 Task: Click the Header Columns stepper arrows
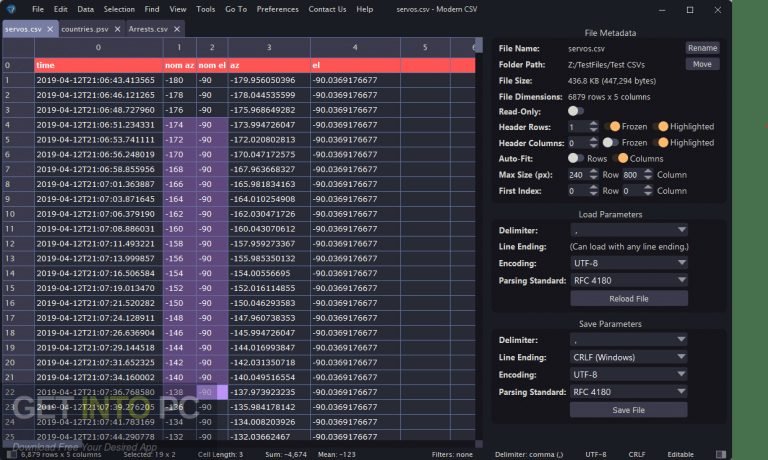594,143
